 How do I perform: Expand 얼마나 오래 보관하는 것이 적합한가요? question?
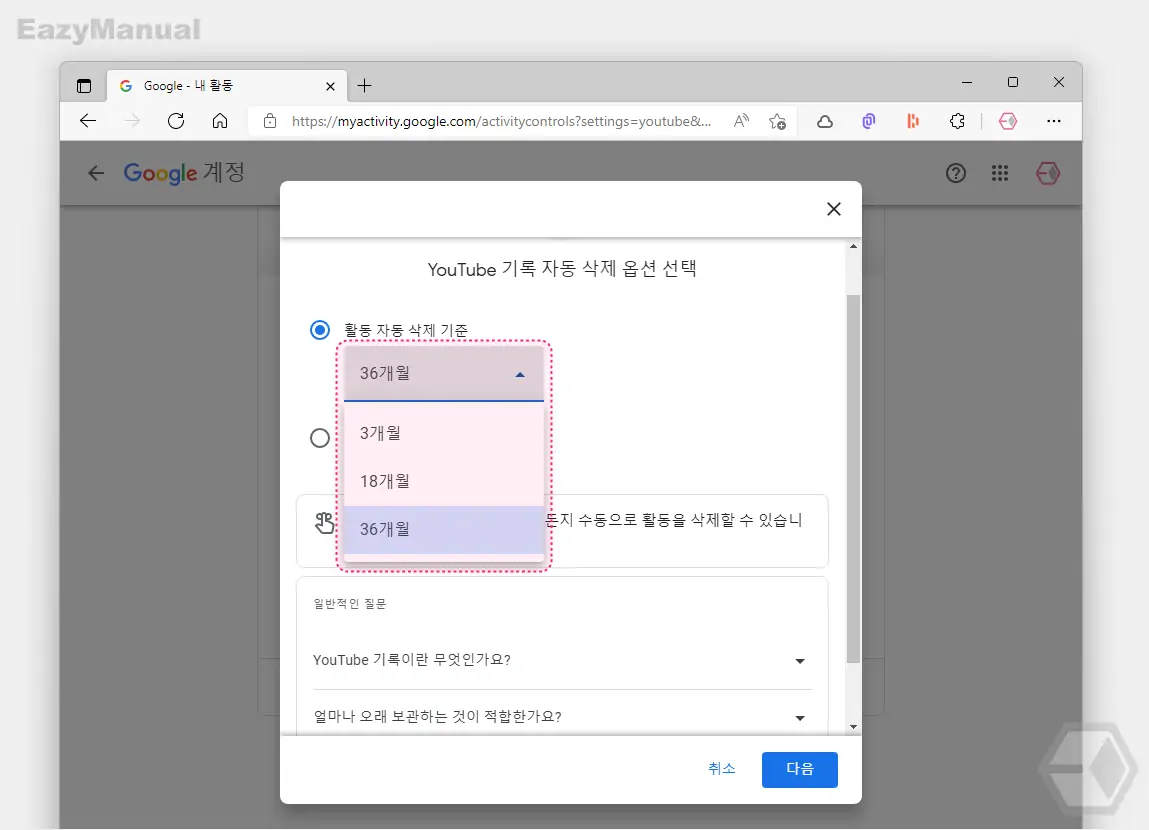click(x=562, y=716)
